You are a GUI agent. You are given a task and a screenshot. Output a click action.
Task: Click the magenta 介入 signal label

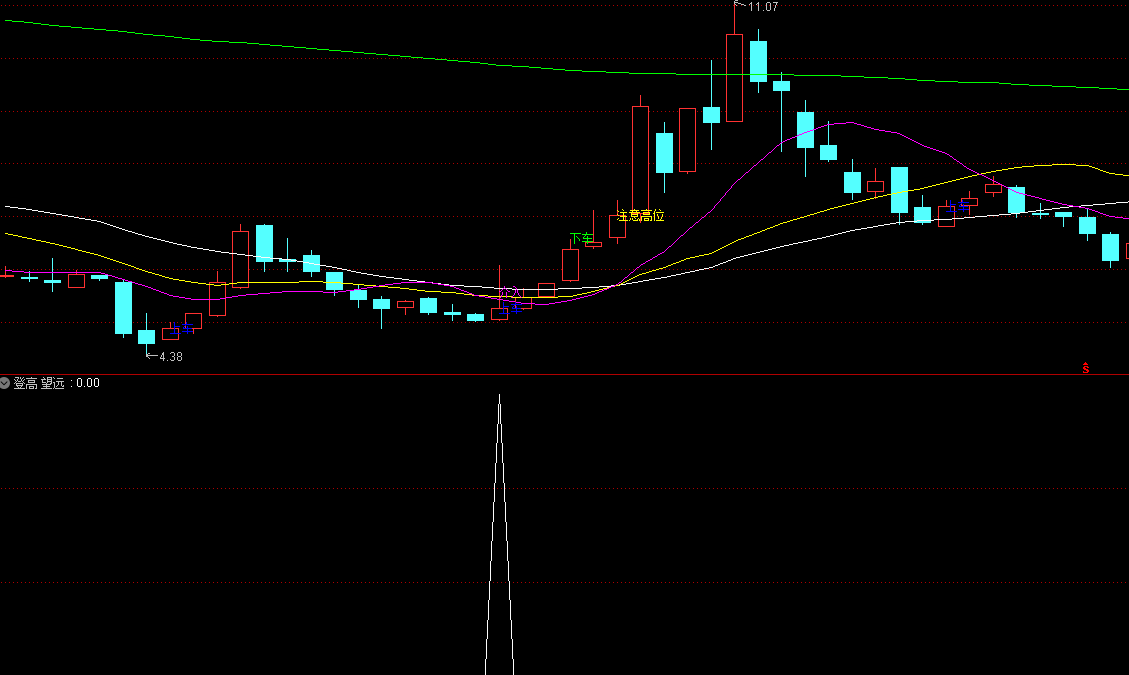point(510,292)
